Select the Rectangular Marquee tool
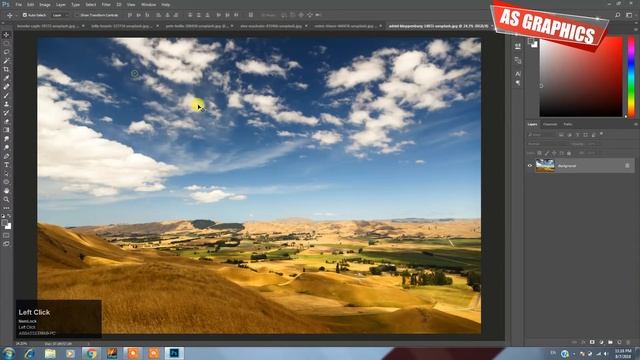The height and width of the screenshot is (360, 640). pyautogui.click(x=6, y=43)
